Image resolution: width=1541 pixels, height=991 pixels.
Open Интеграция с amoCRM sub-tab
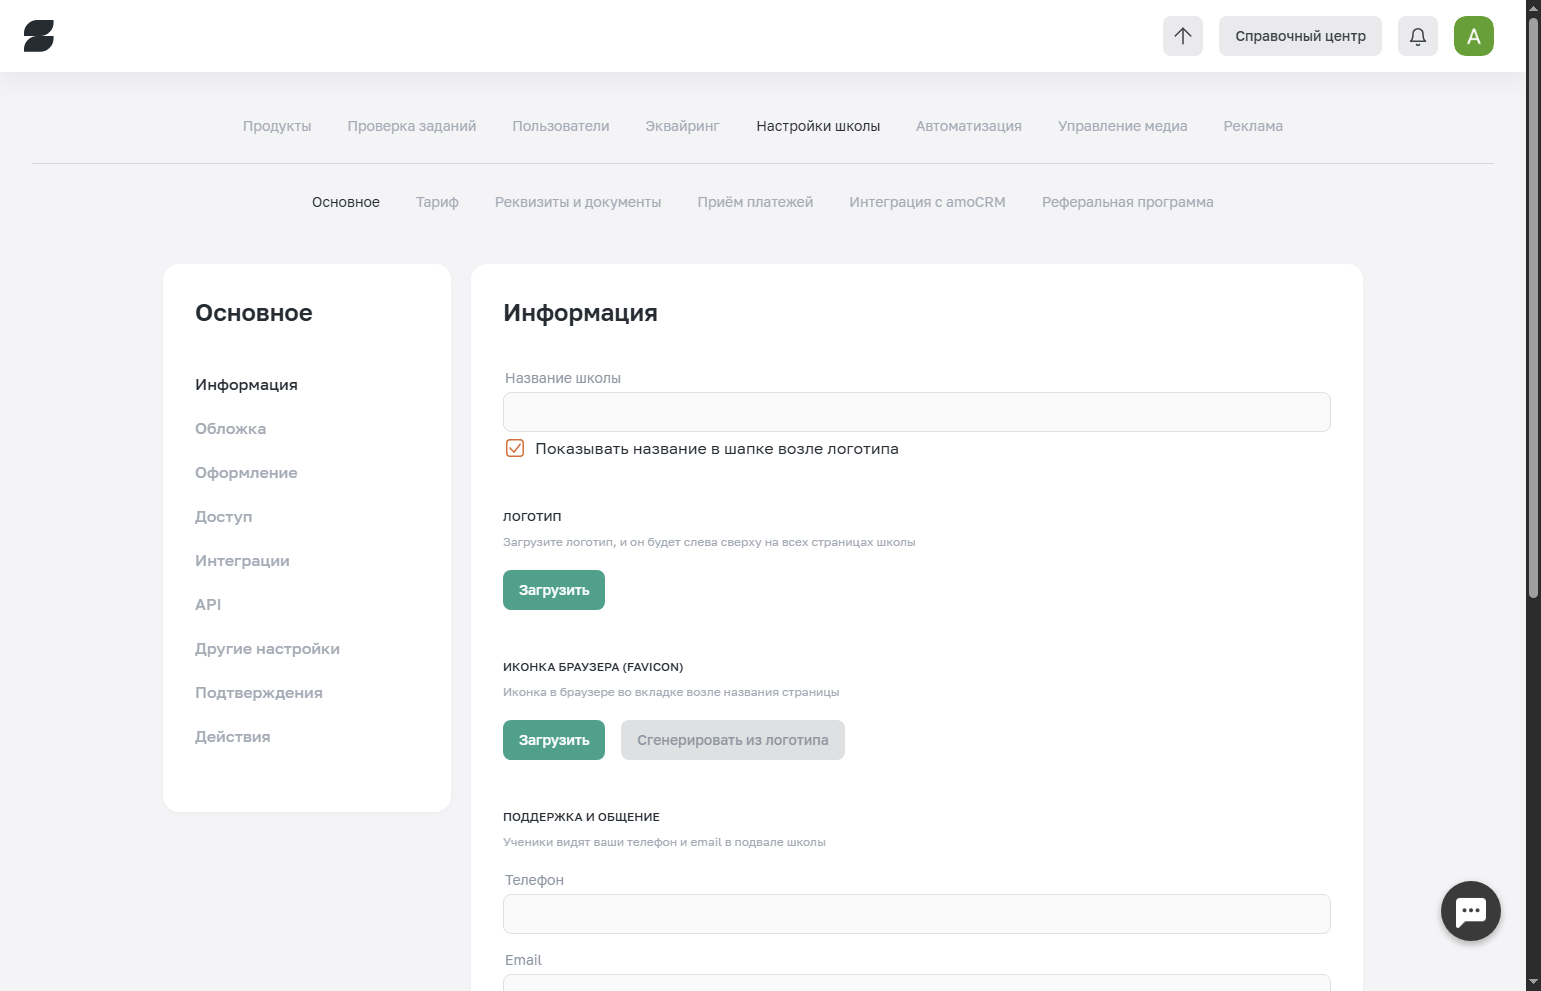pos(928,202)
